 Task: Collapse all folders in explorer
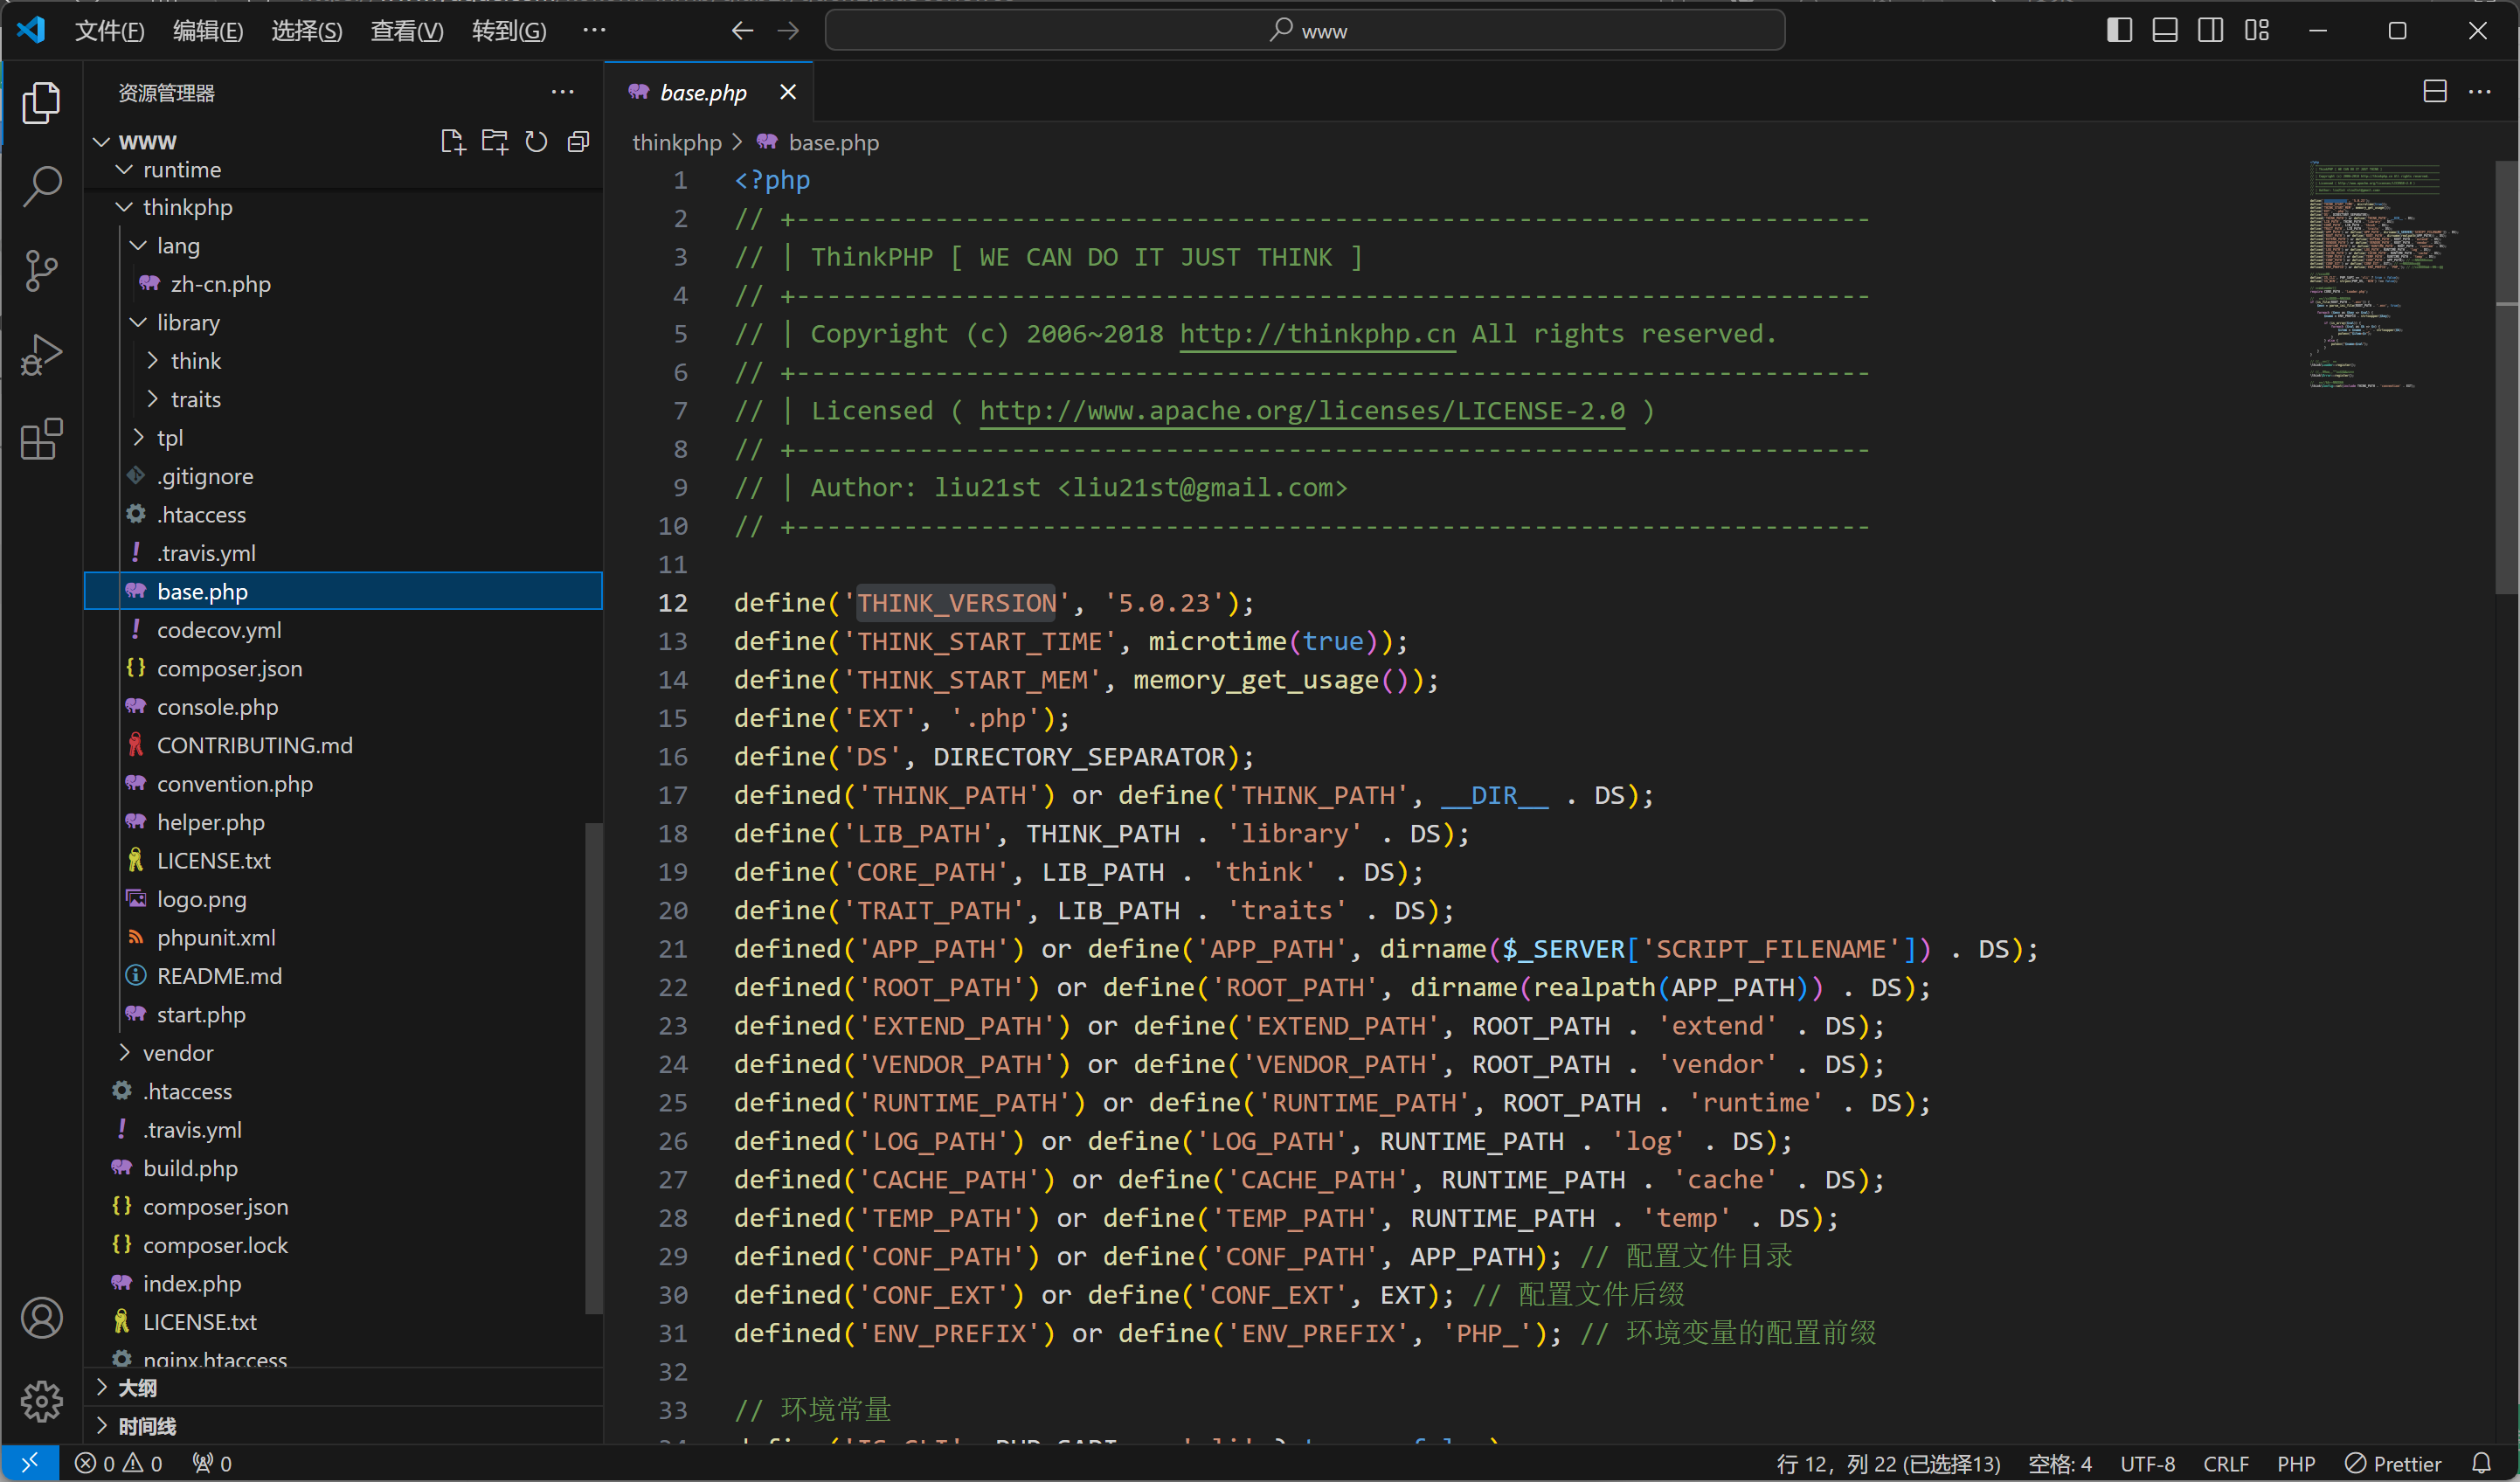click(578, 141)
